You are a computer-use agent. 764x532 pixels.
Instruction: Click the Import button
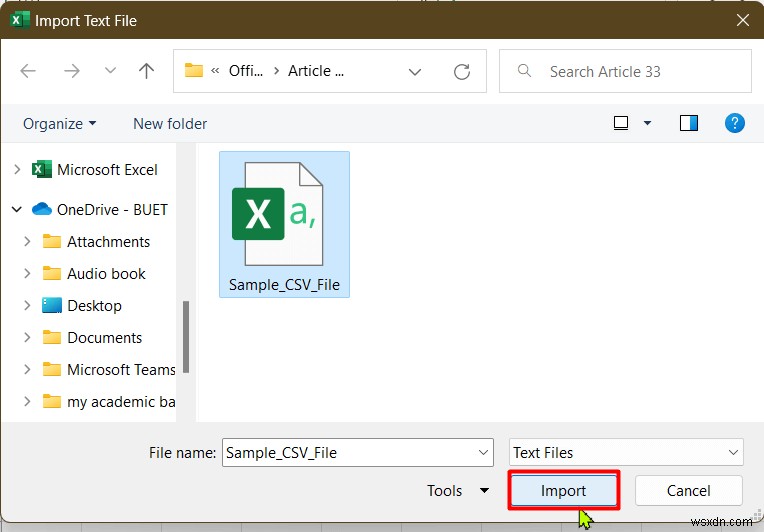(x=564, y=491)
